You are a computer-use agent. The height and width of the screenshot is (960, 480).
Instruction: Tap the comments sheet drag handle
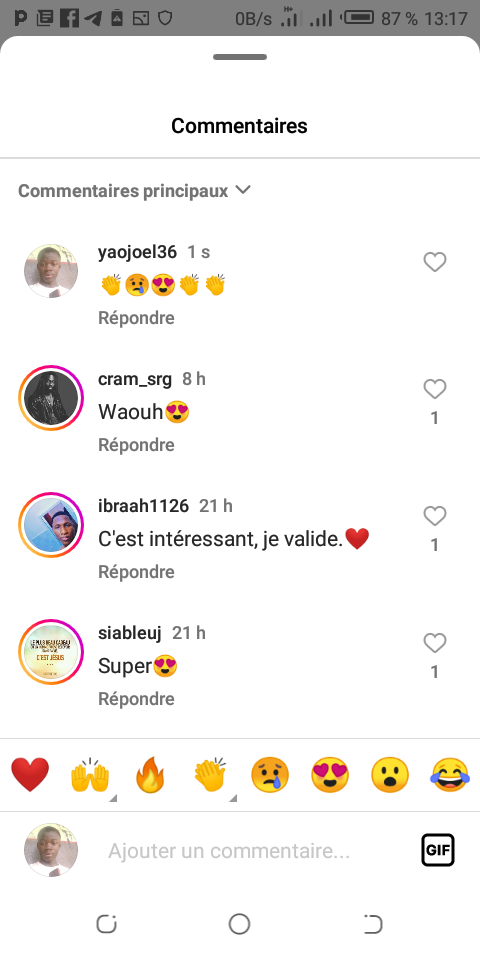[240, 57]
